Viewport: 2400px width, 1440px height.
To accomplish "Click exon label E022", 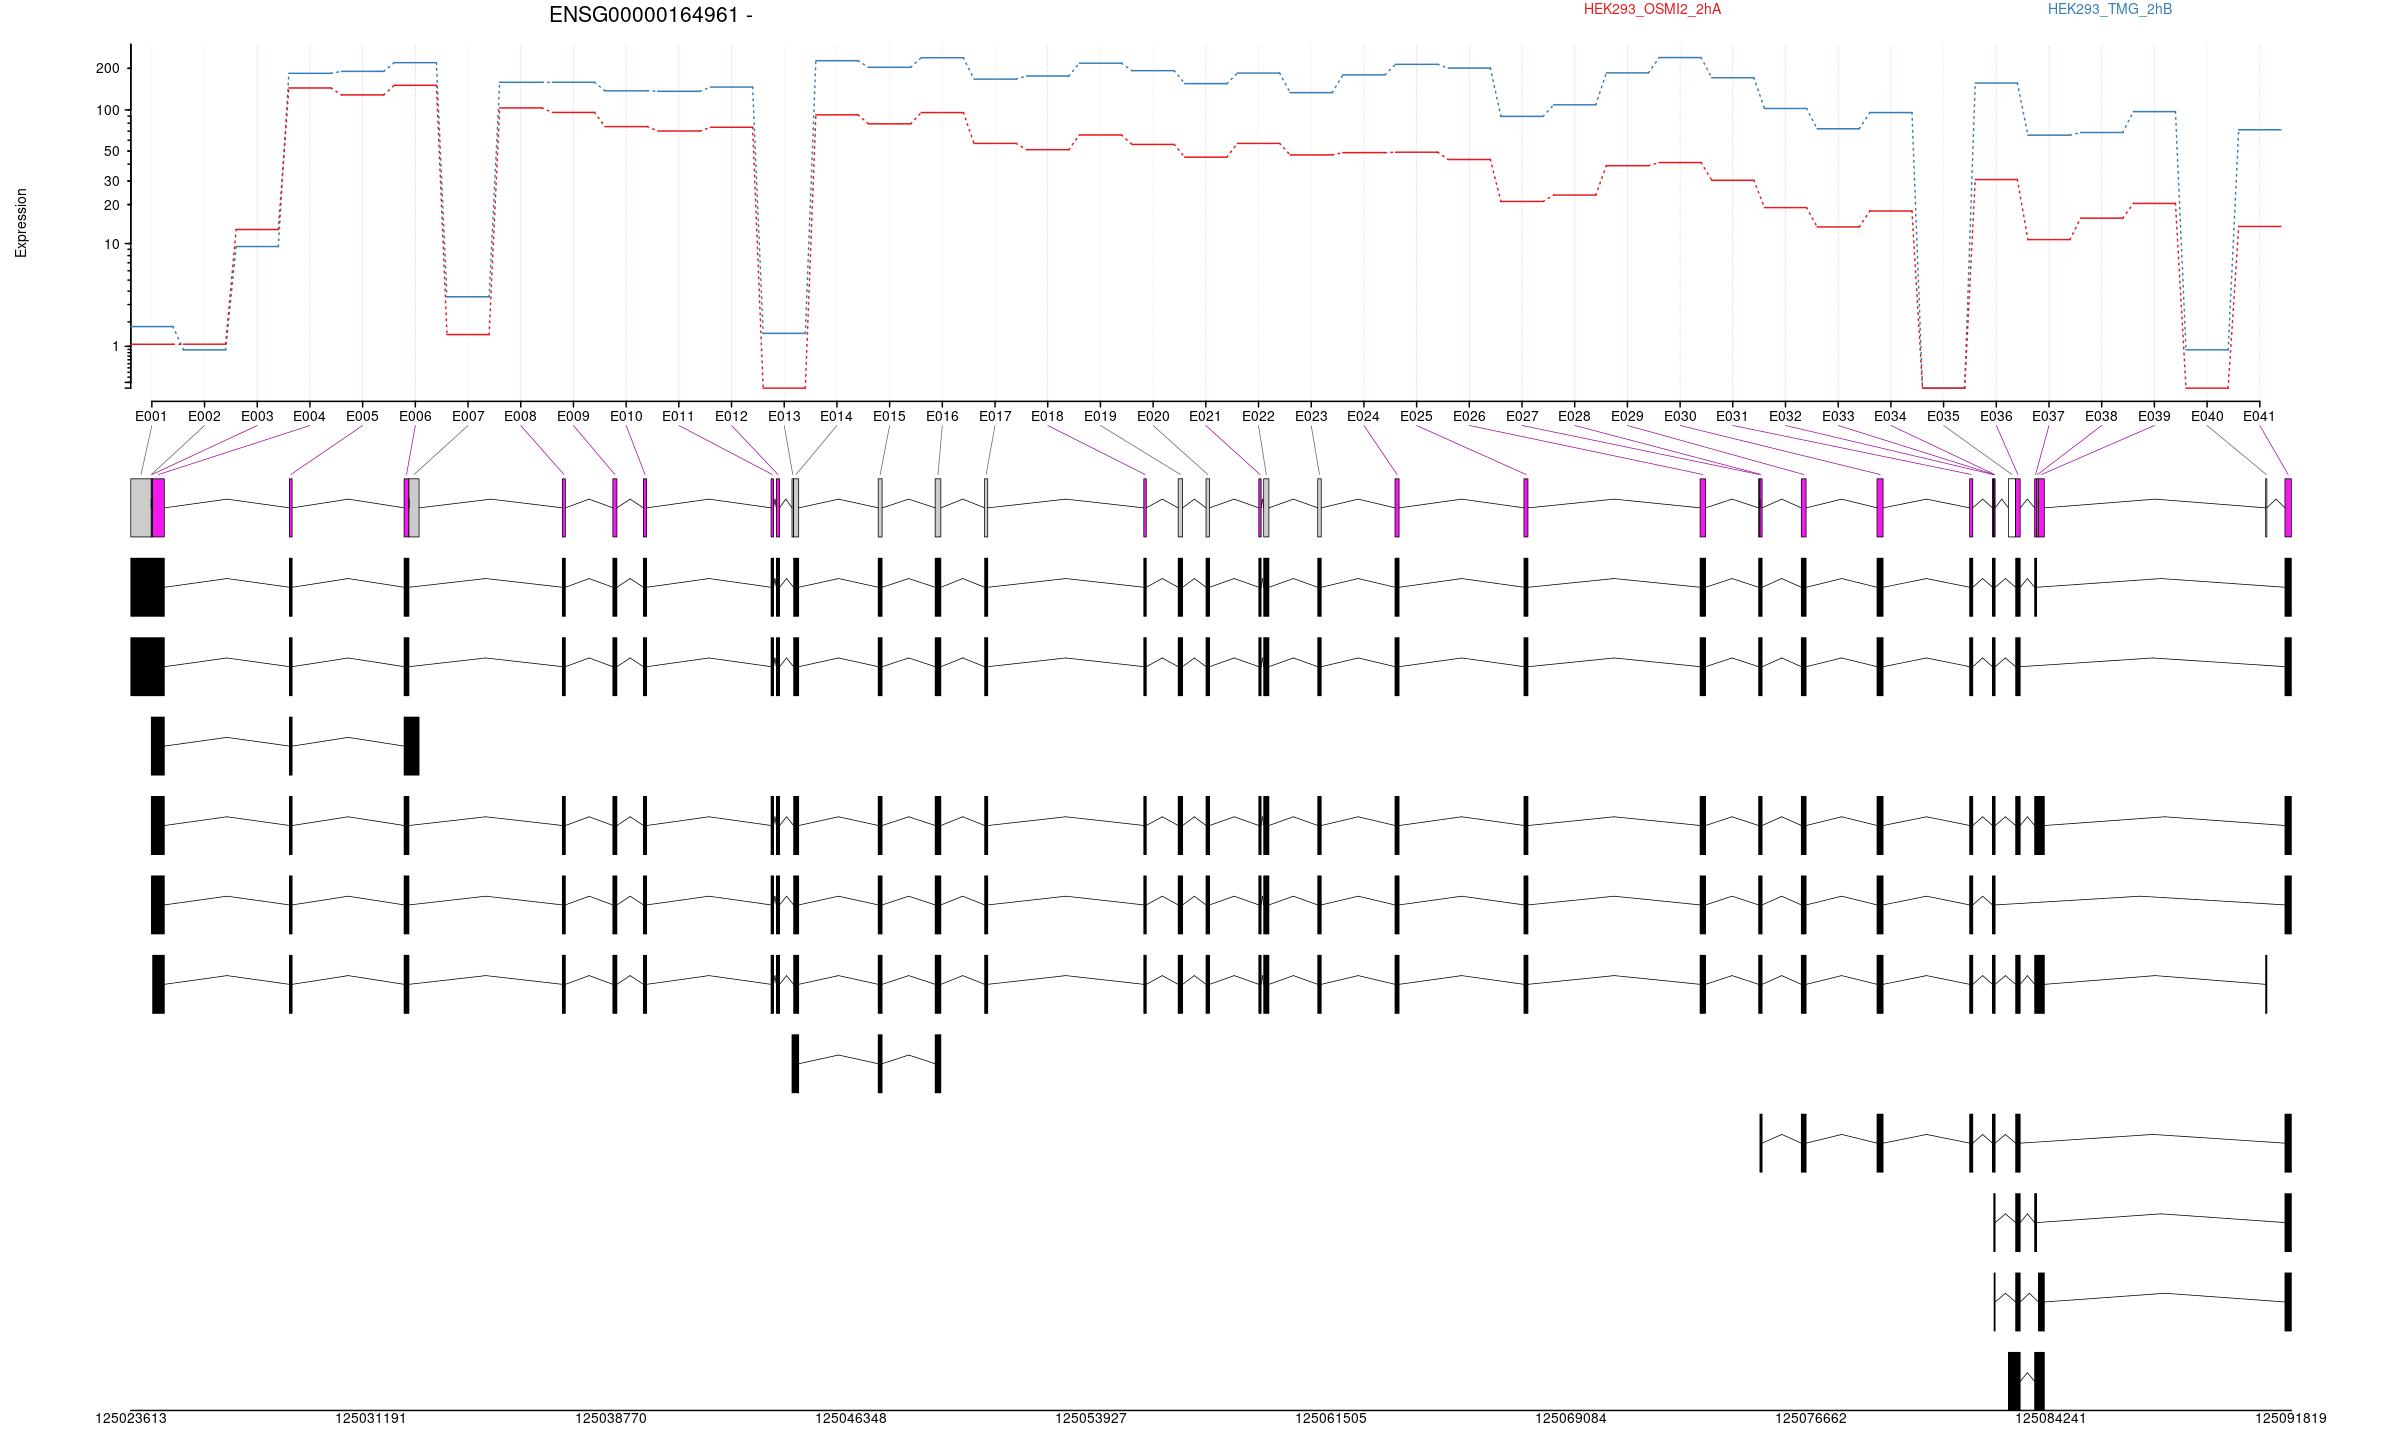I will coord(1258,416).
